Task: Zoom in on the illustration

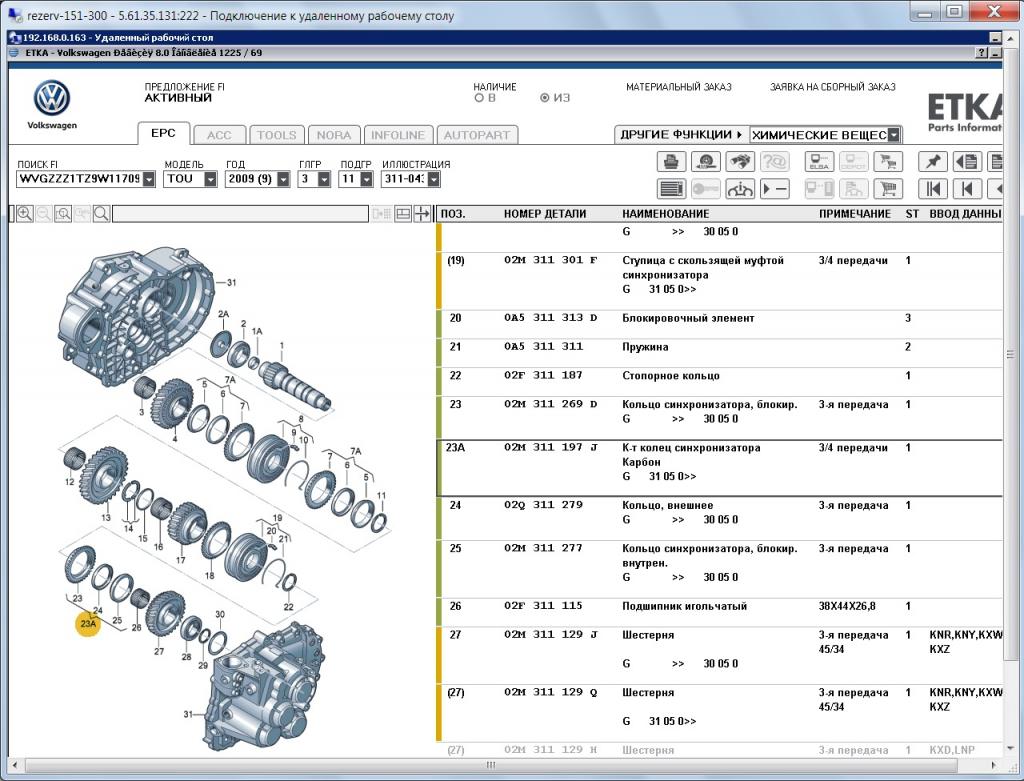Action: [25, 214]
